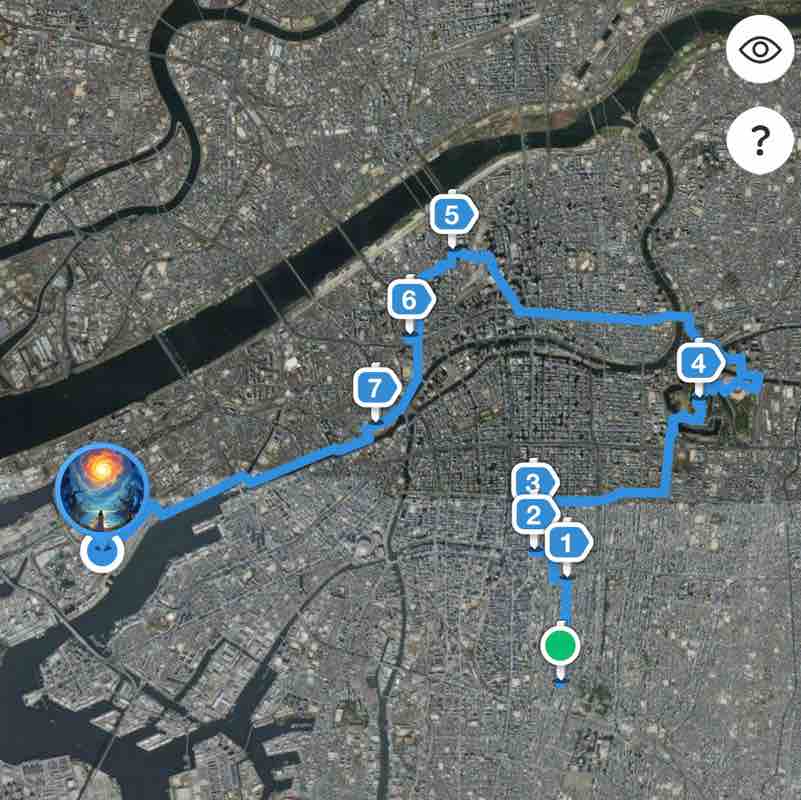Open waypoint marker number 3
Screen dimensions: 801x800
[x=534, y=481]
